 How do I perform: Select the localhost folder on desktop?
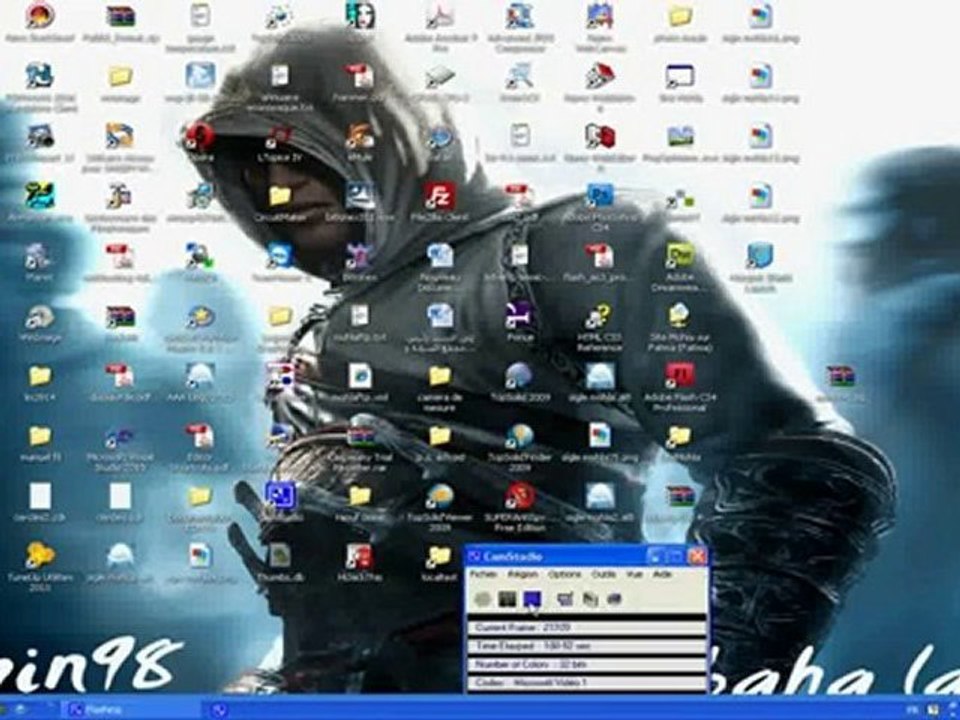point(440,562)
